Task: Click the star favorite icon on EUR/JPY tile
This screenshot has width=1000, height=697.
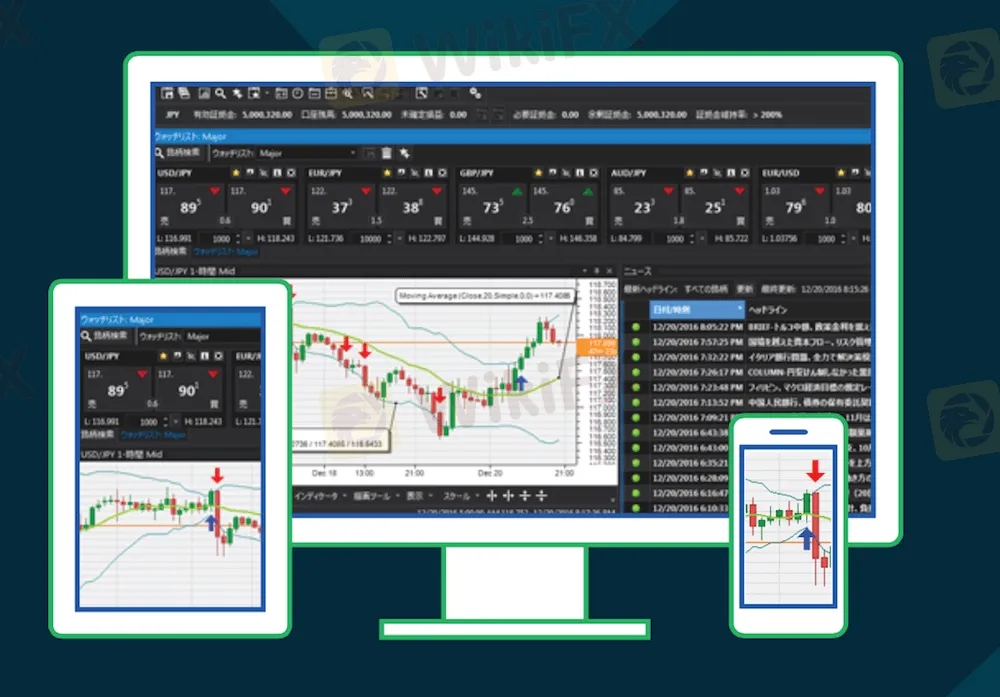Action: point(387,173)
